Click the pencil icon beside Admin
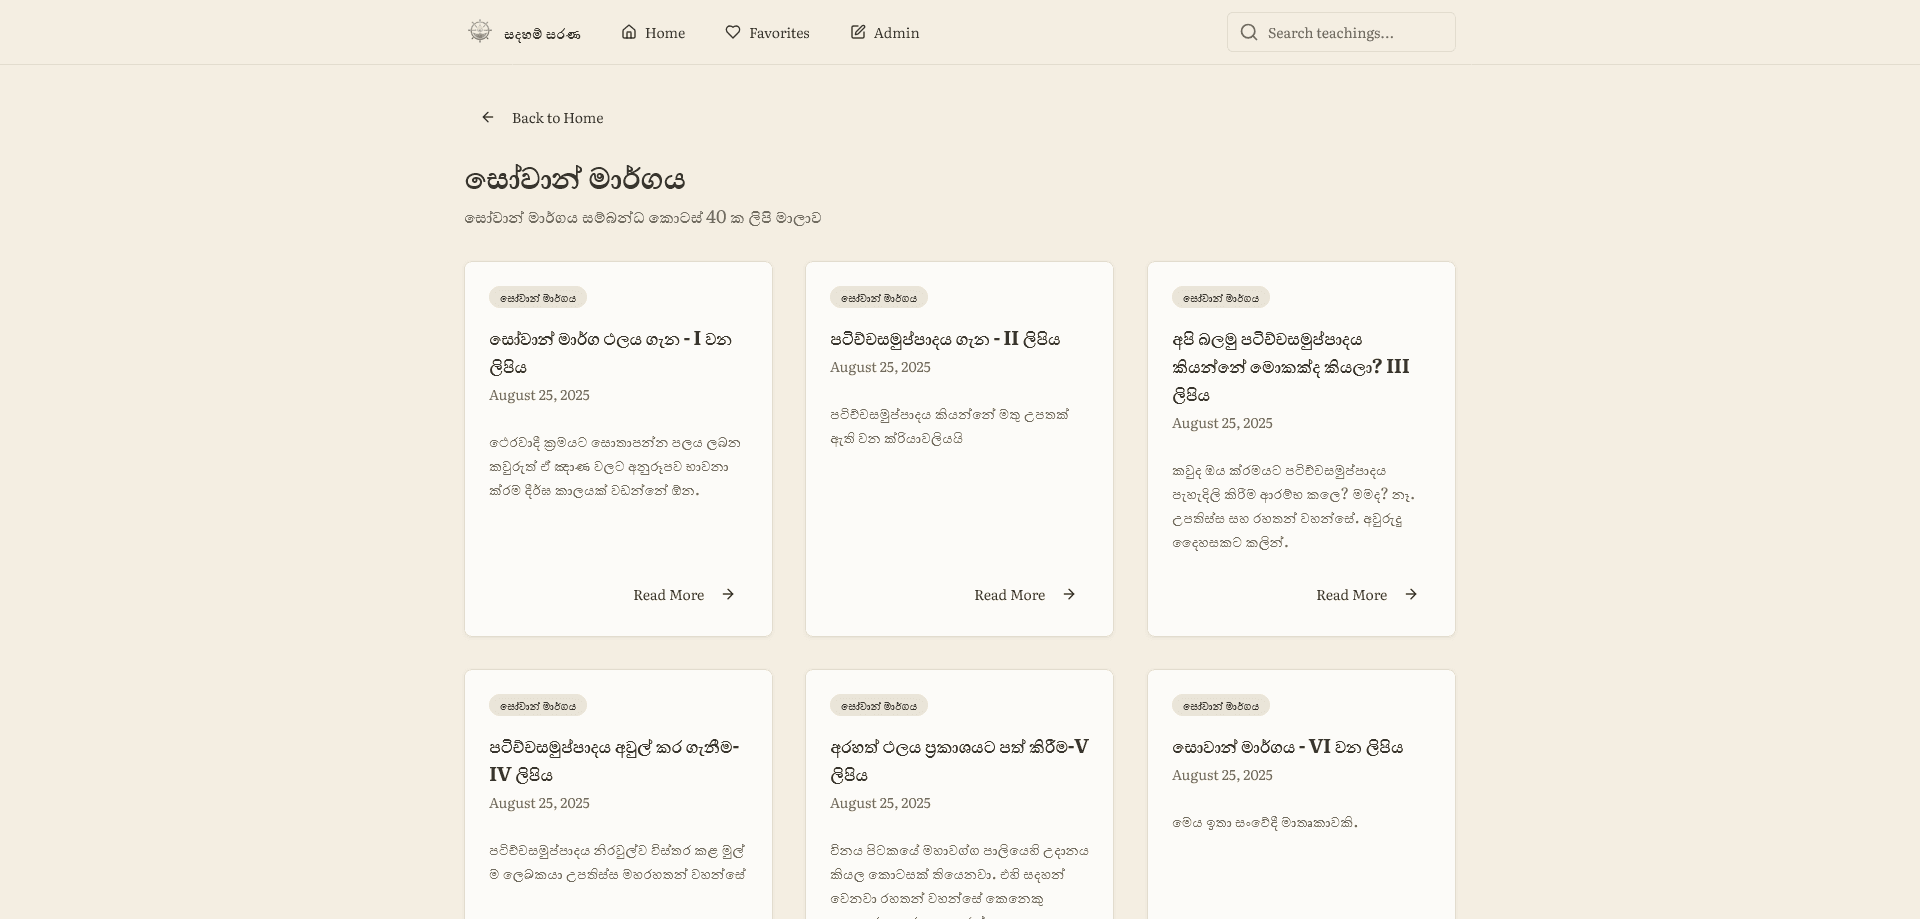This screenshot has width=1920, height=919. point(857,32)
